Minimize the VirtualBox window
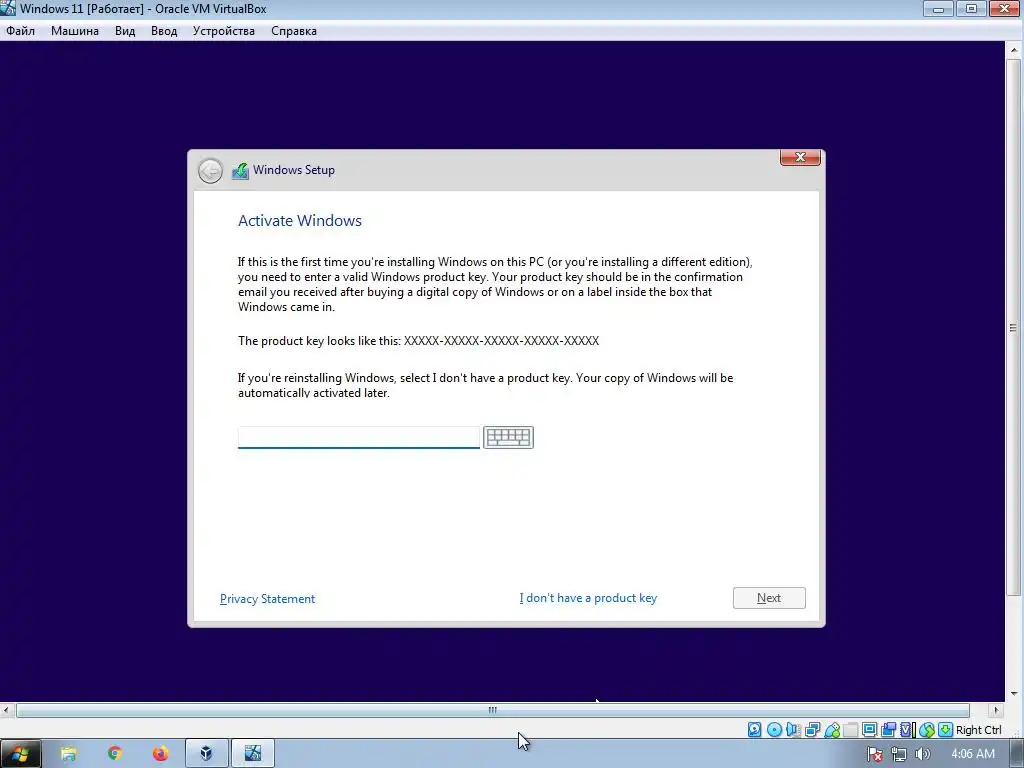The width and height of the screenshot is (1024, 768). [938, 8]
